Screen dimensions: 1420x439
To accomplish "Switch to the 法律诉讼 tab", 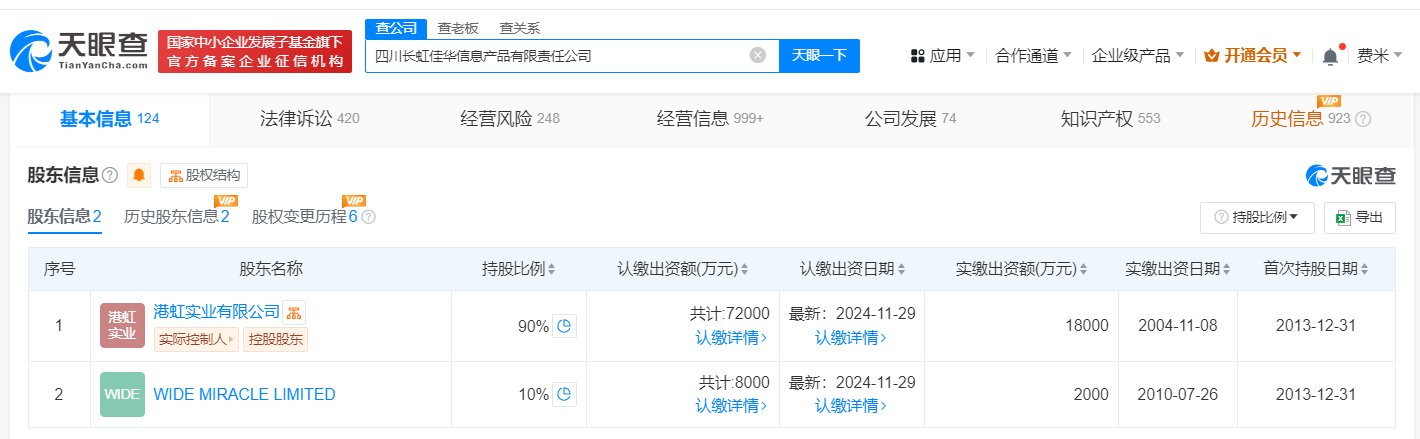I will pos(307,119).
